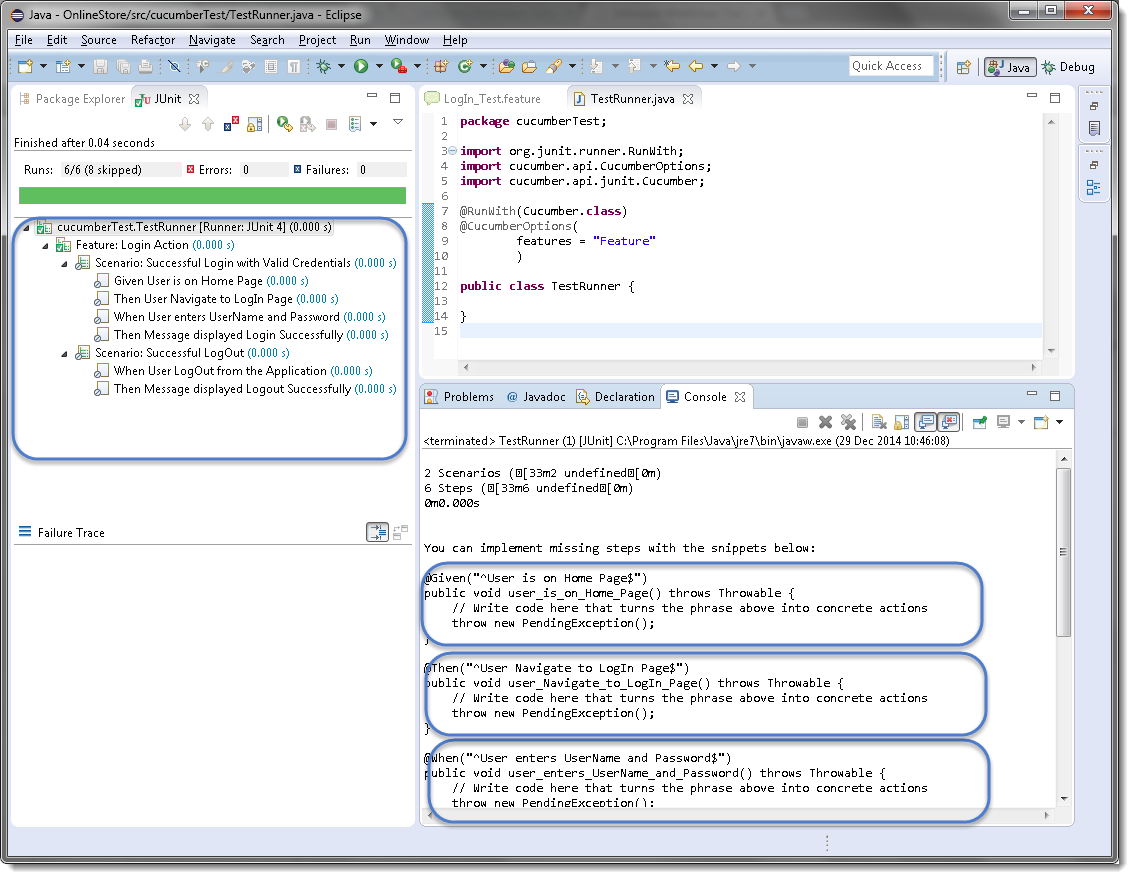Click the Console vertical scrollbar thumb
The height and width of the screenshot is (879, 1134).
coord(1063,552)
